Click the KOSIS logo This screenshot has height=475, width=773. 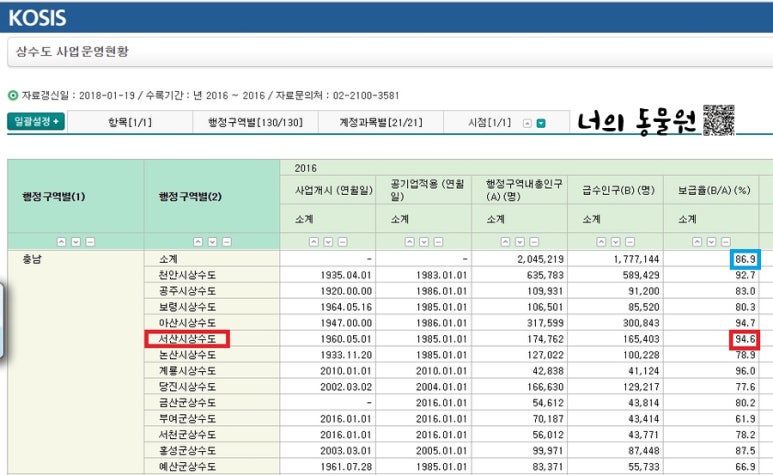37,18
